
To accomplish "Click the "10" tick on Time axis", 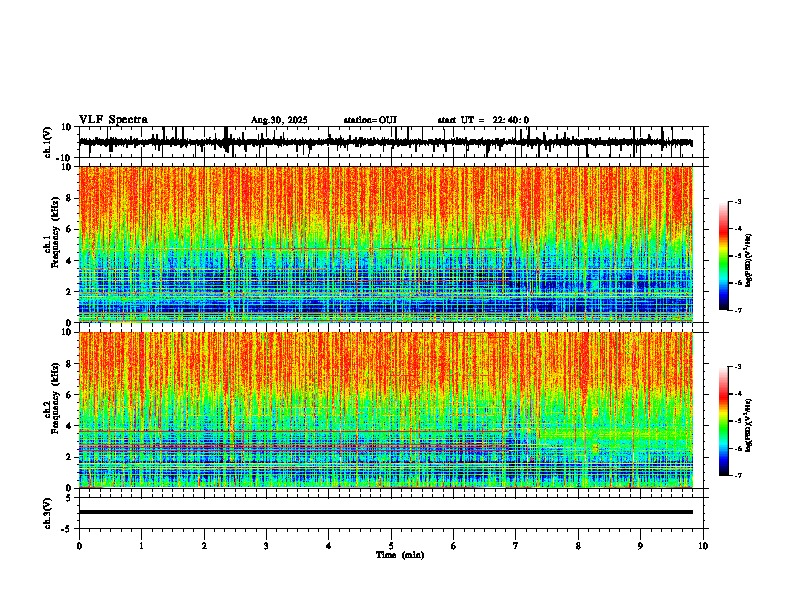I will click(703, 546).
